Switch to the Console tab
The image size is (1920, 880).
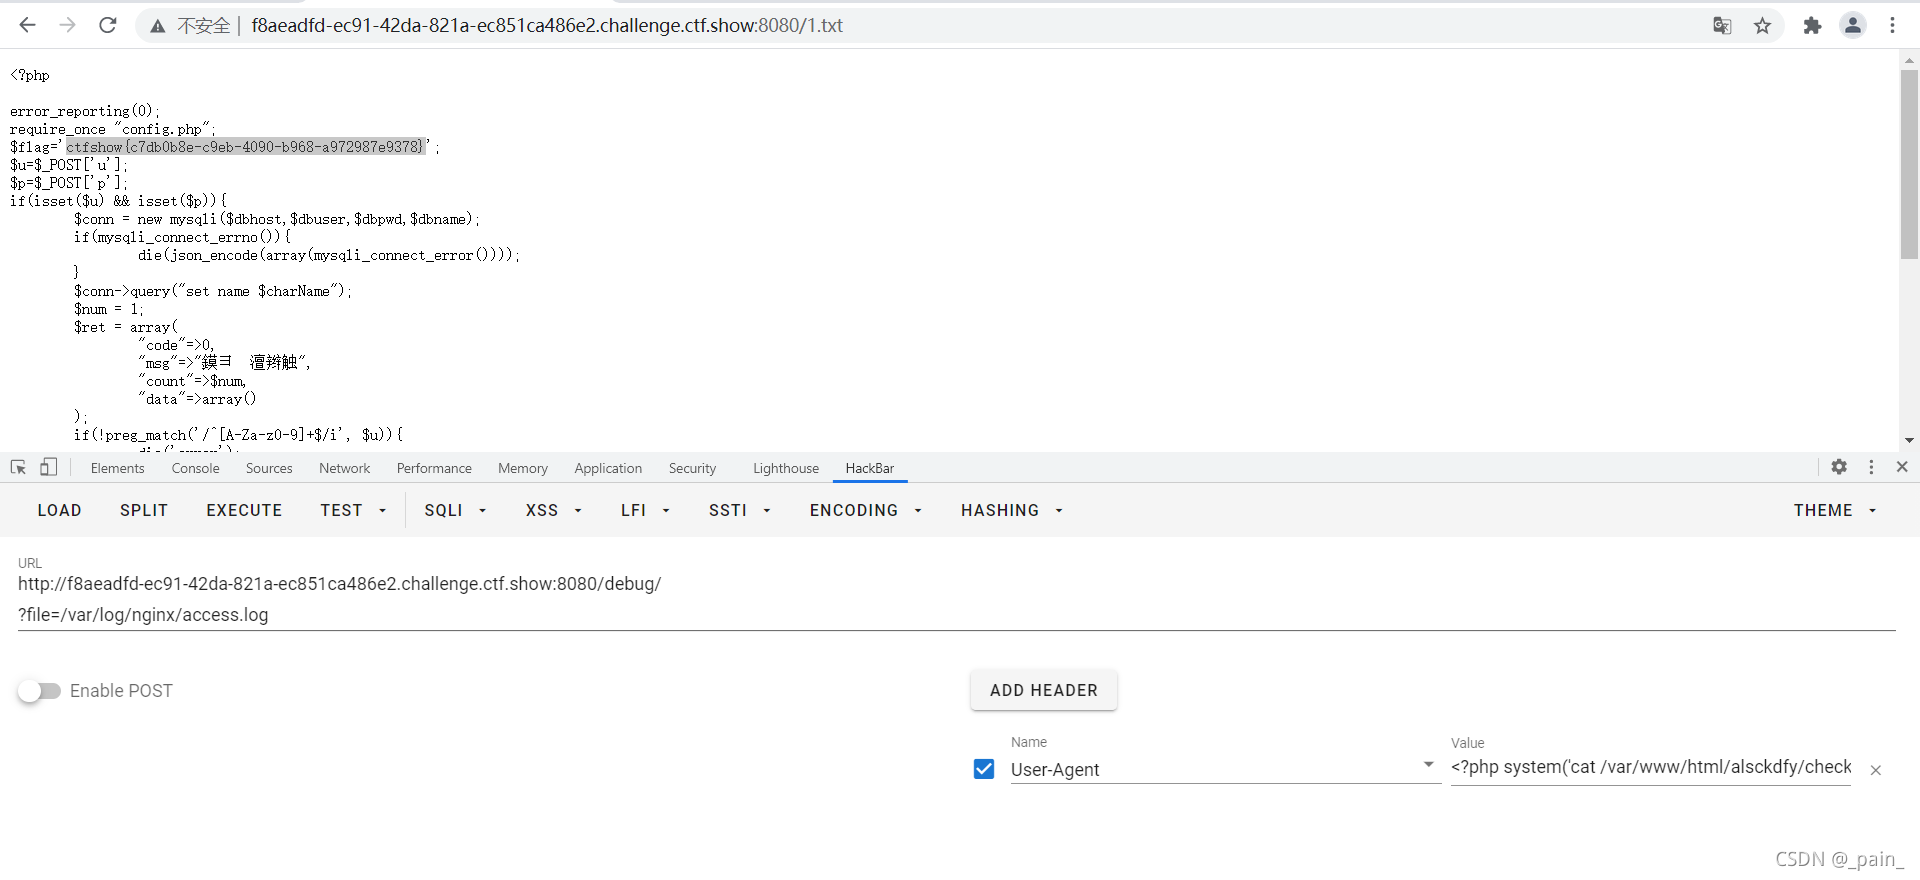pos(196,468)
